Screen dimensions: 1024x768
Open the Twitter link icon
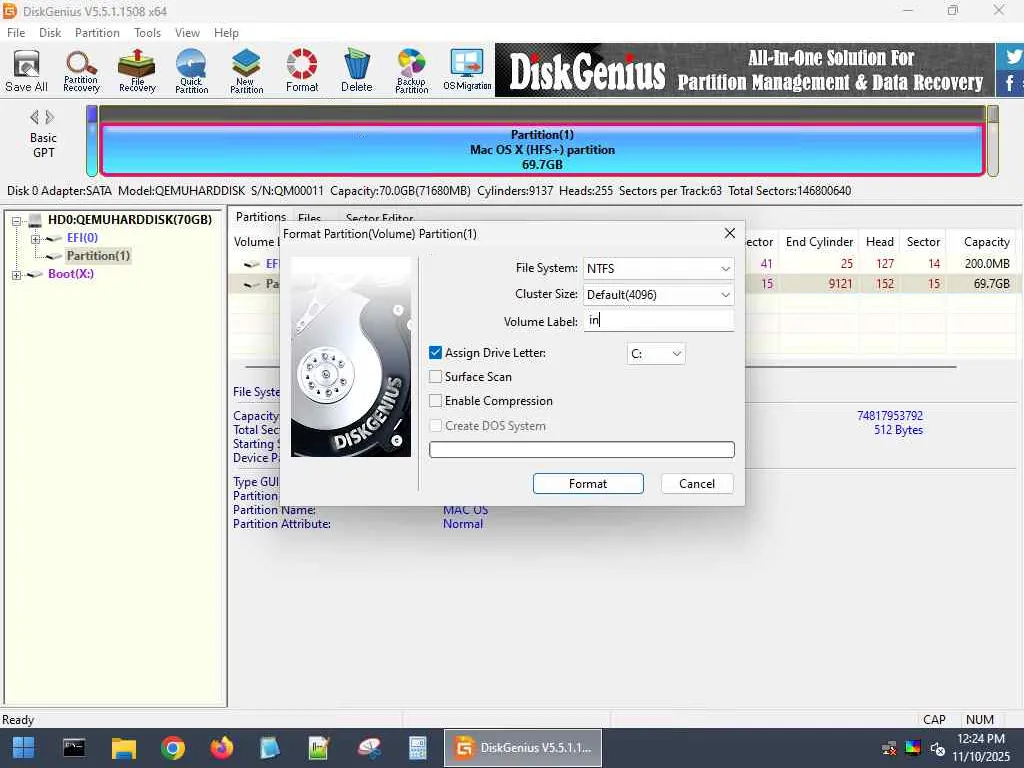1013,56
